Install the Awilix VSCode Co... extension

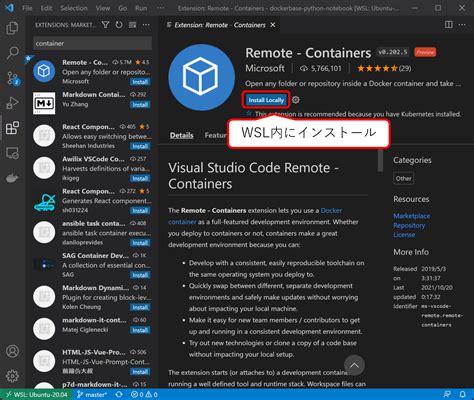(140, 178)
